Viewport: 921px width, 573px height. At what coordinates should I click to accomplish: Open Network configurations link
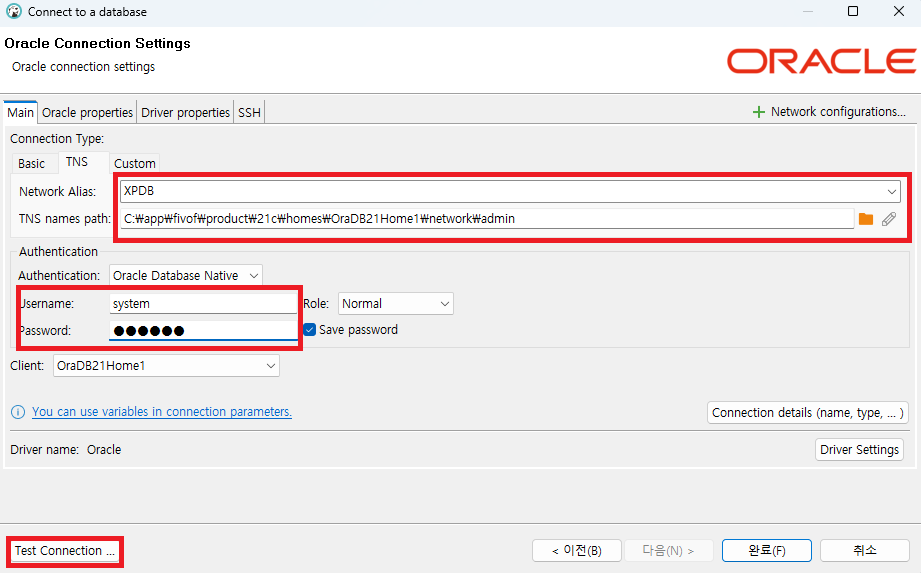tap(838, 112)
